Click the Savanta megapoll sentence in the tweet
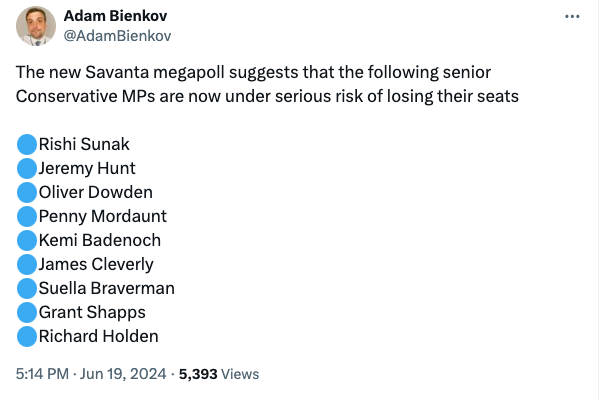599x400 pixels. 267,84
